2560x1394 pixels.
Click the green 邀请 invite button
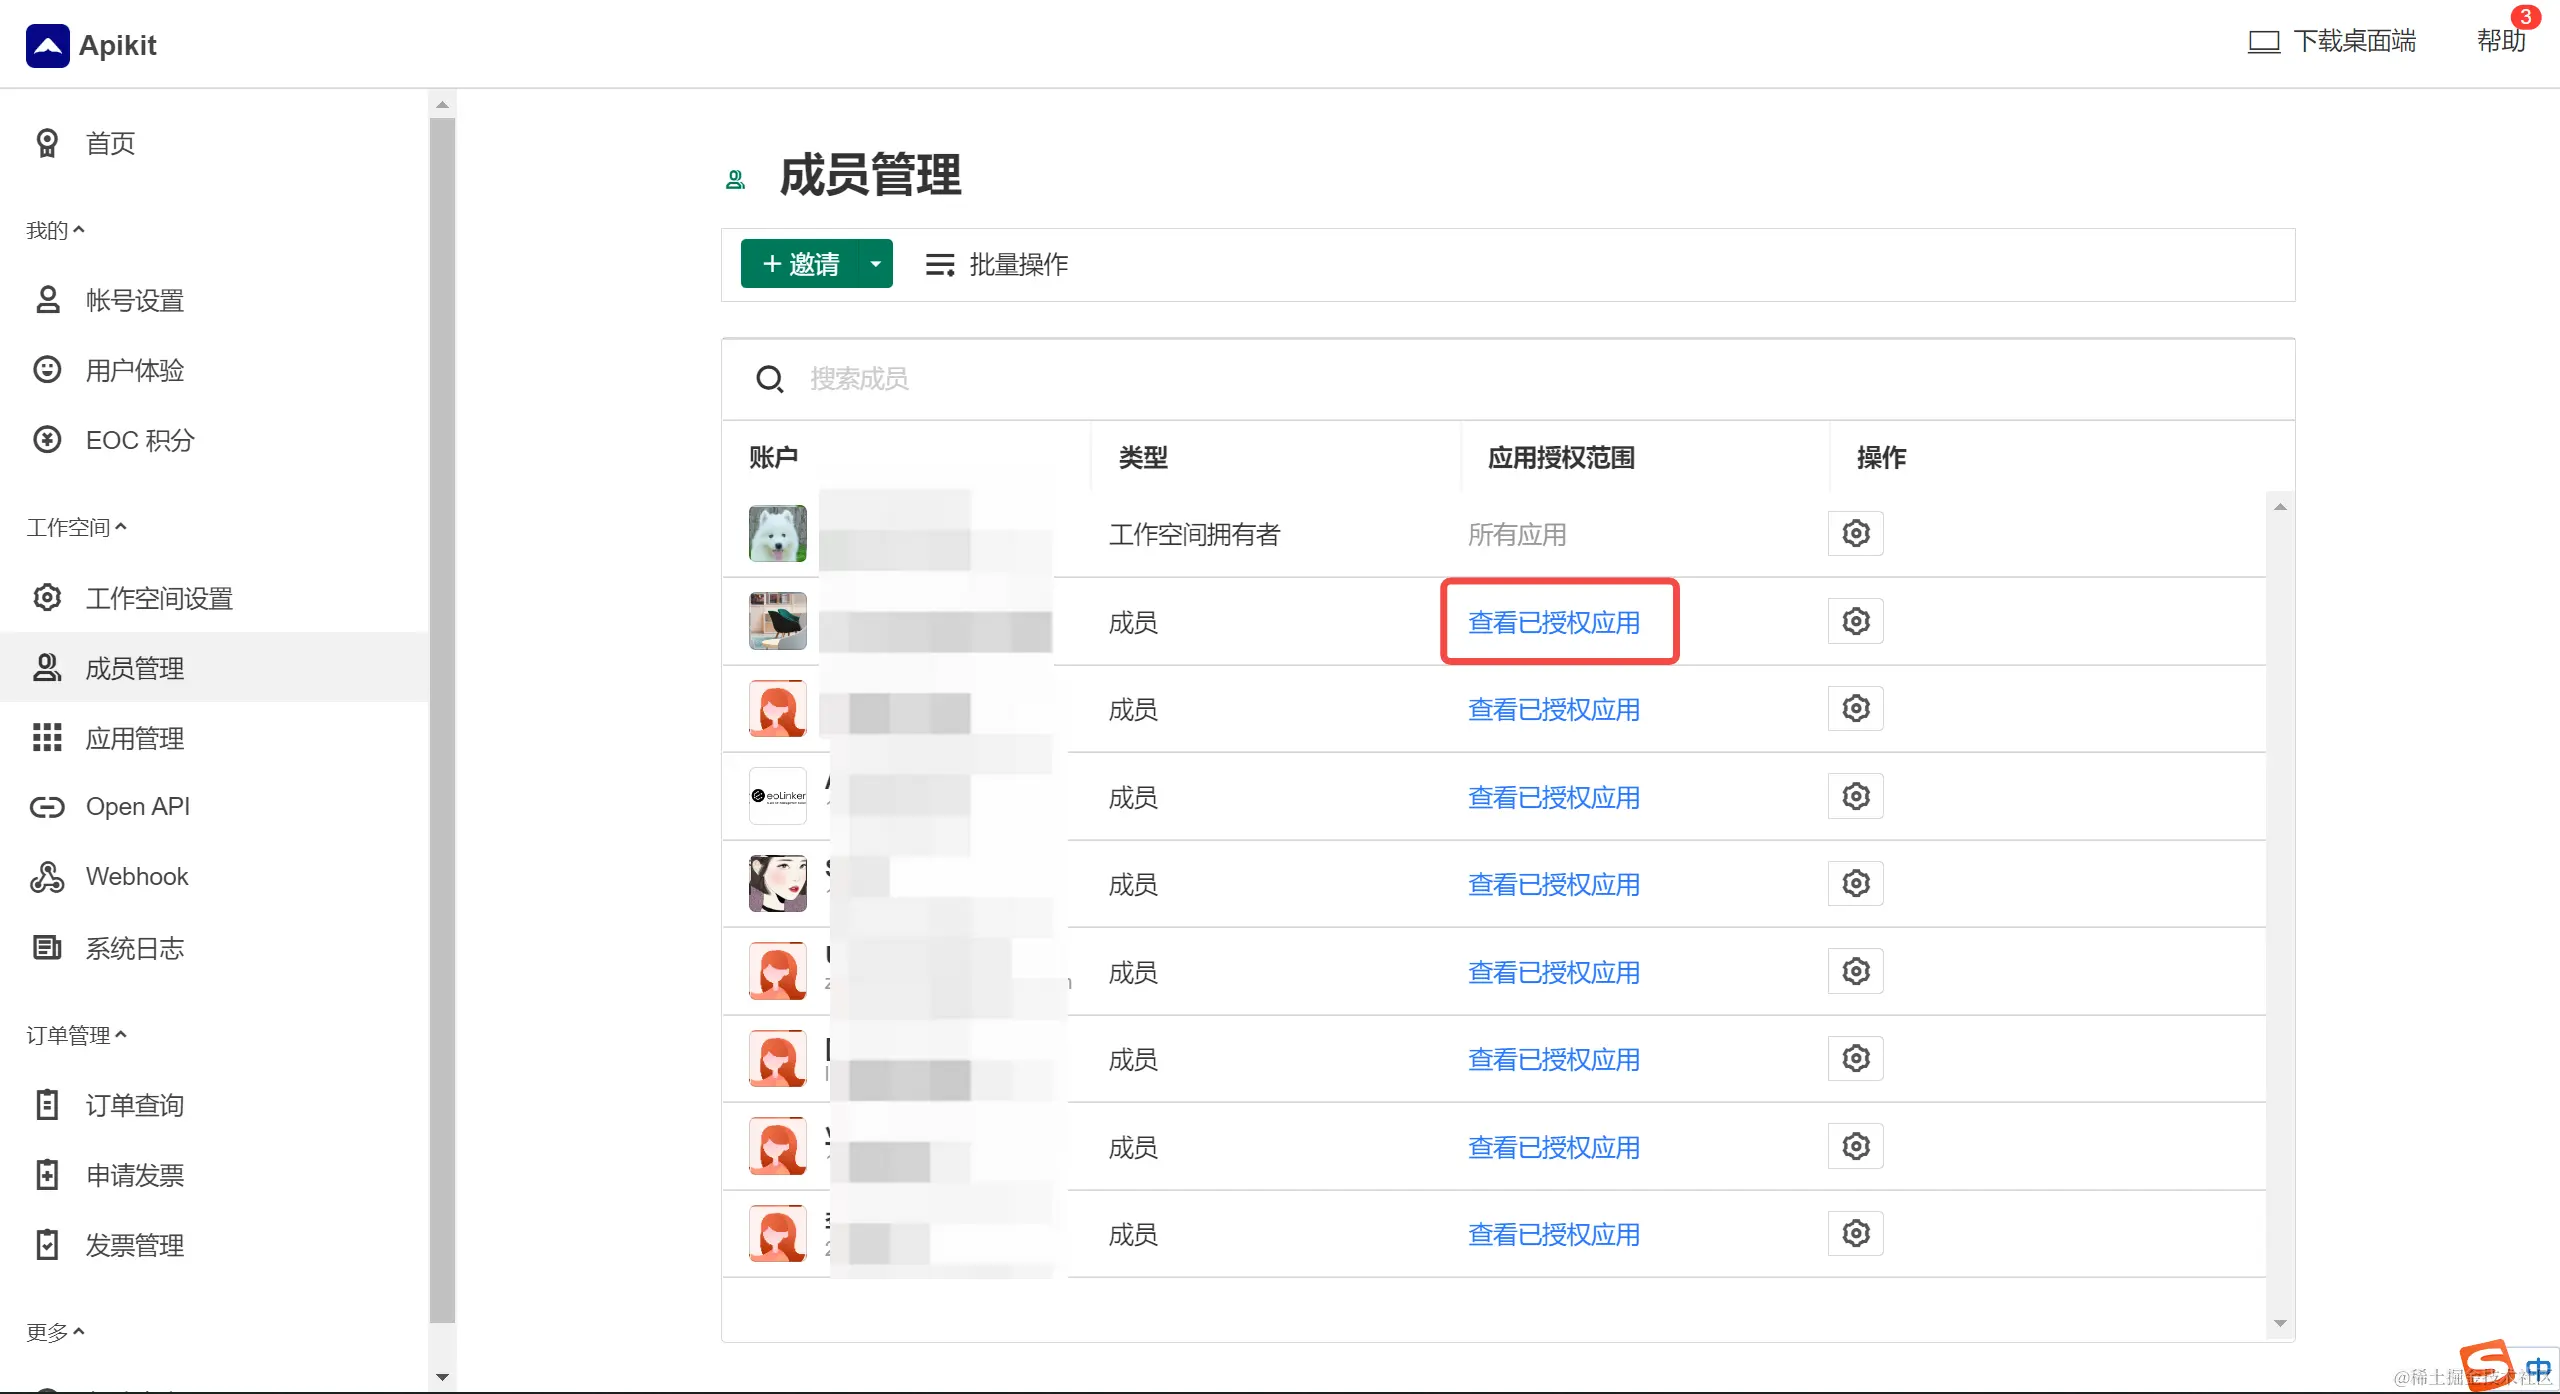point(800,264)
